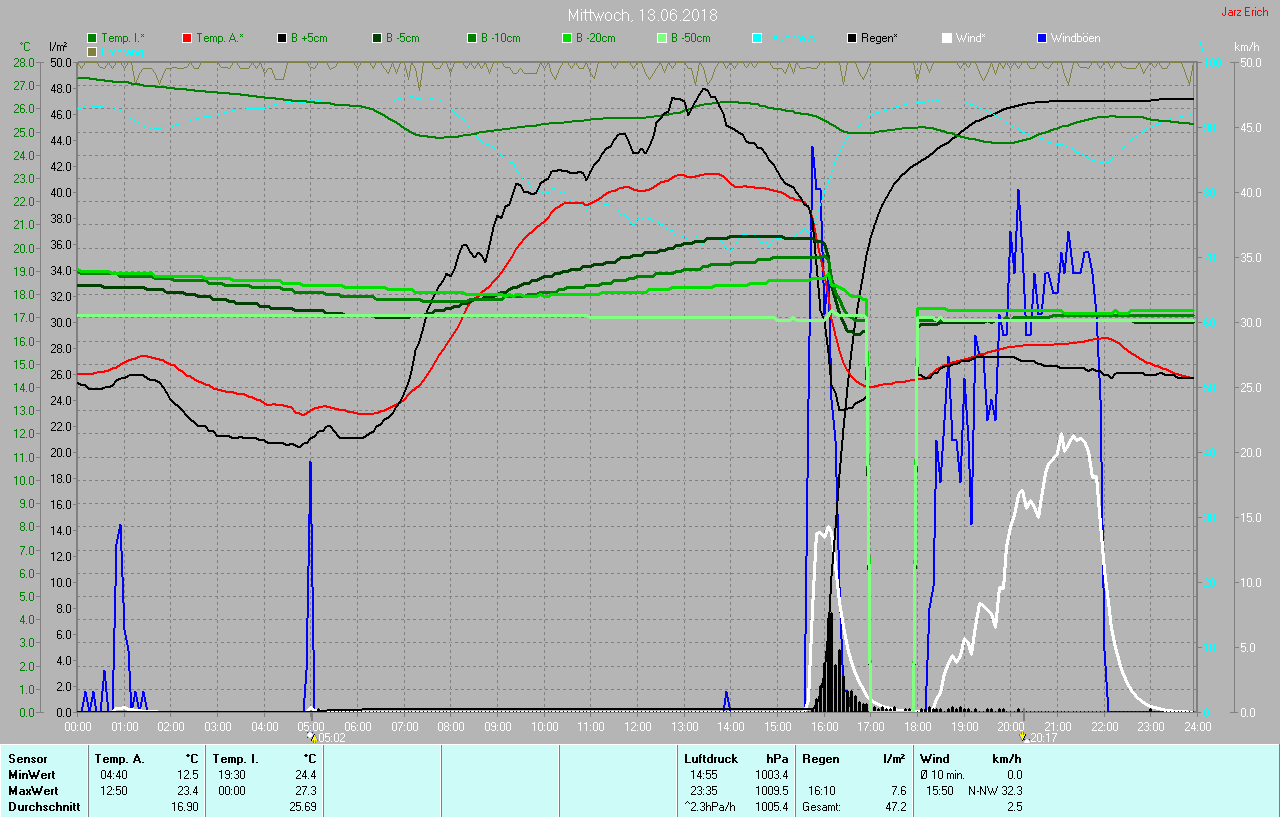Click the Temp. I. average '25.69'
The height and width of the screenshot is (817, 1280).
pyautogui.click(x=302, y=807)
